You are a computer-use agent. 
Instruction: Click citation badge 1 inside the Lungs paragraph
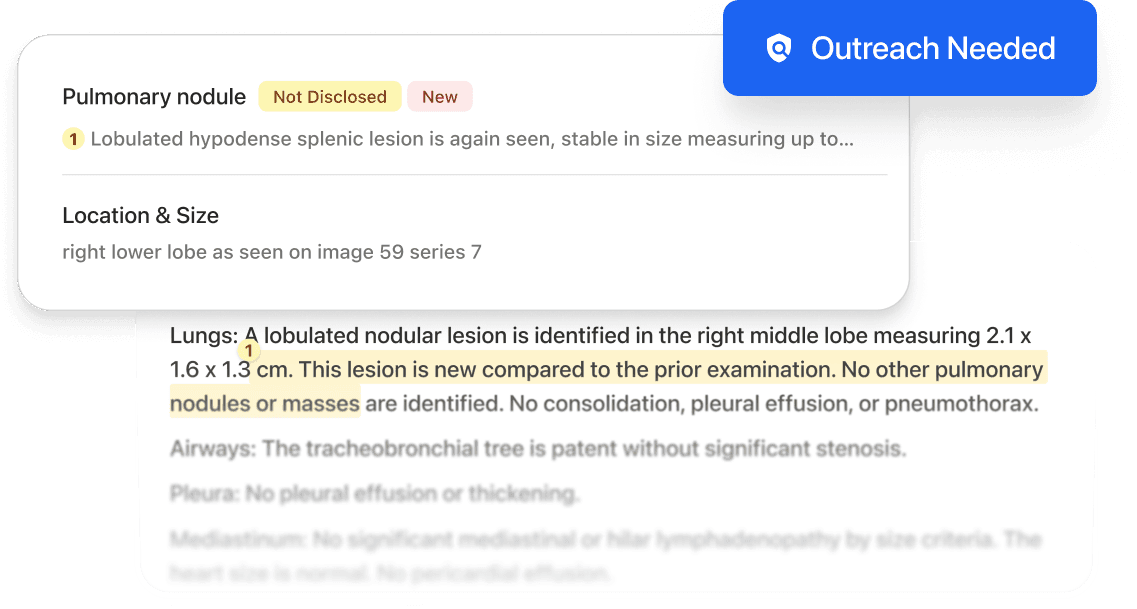click(x=250, y=349)
